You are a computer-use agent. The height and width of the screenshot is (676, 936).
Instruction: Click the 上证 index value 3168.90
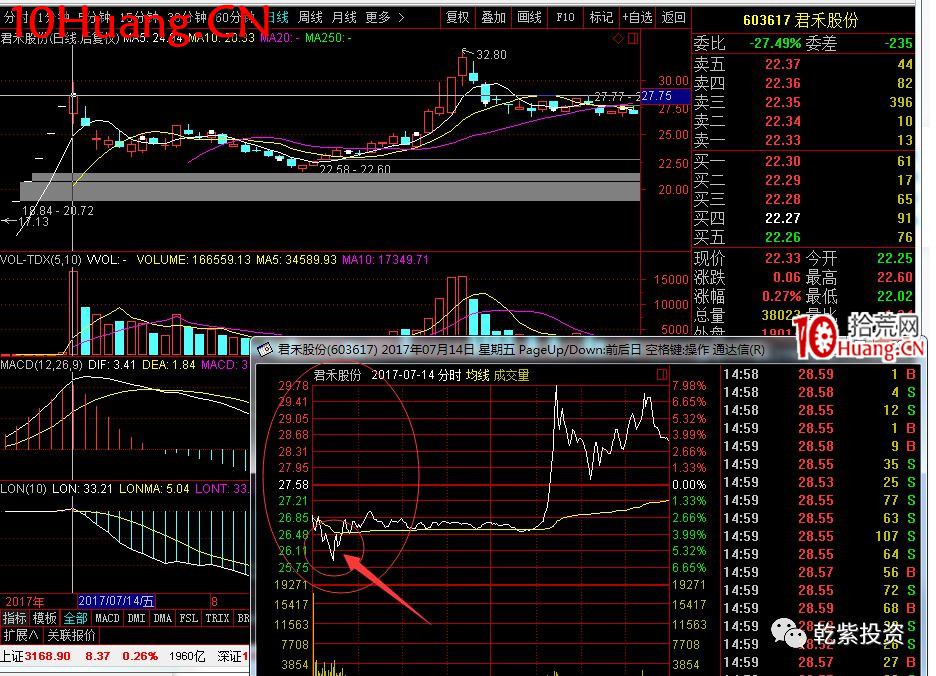(48, 656)
